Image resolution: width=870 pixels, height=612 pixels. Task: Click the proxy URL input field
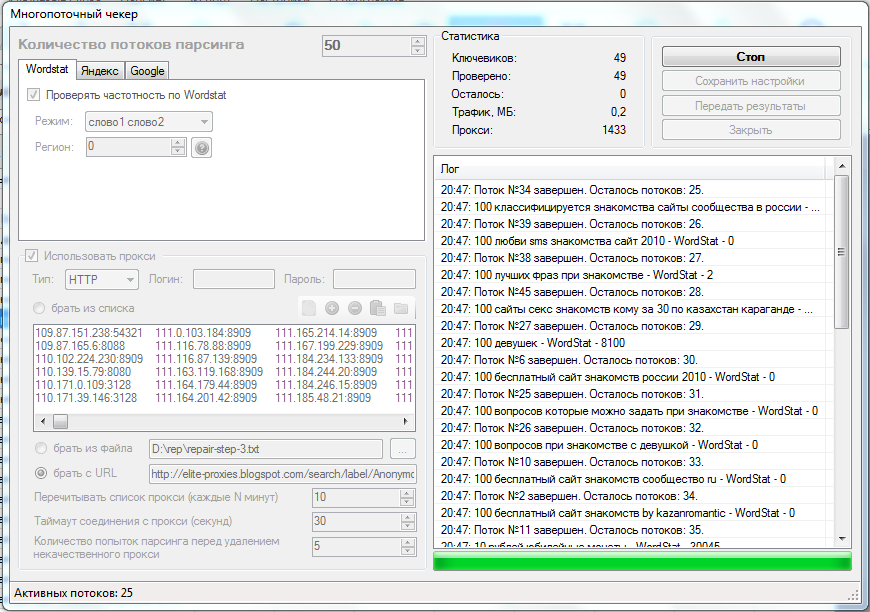tap(281, 474)
